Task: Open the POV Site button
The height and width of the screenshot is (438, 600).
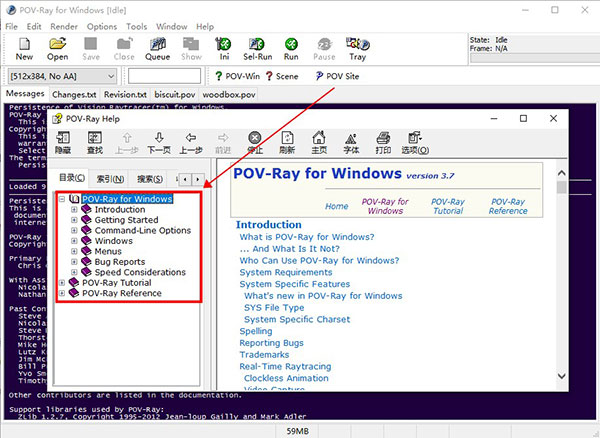Action: pos(337,76)
